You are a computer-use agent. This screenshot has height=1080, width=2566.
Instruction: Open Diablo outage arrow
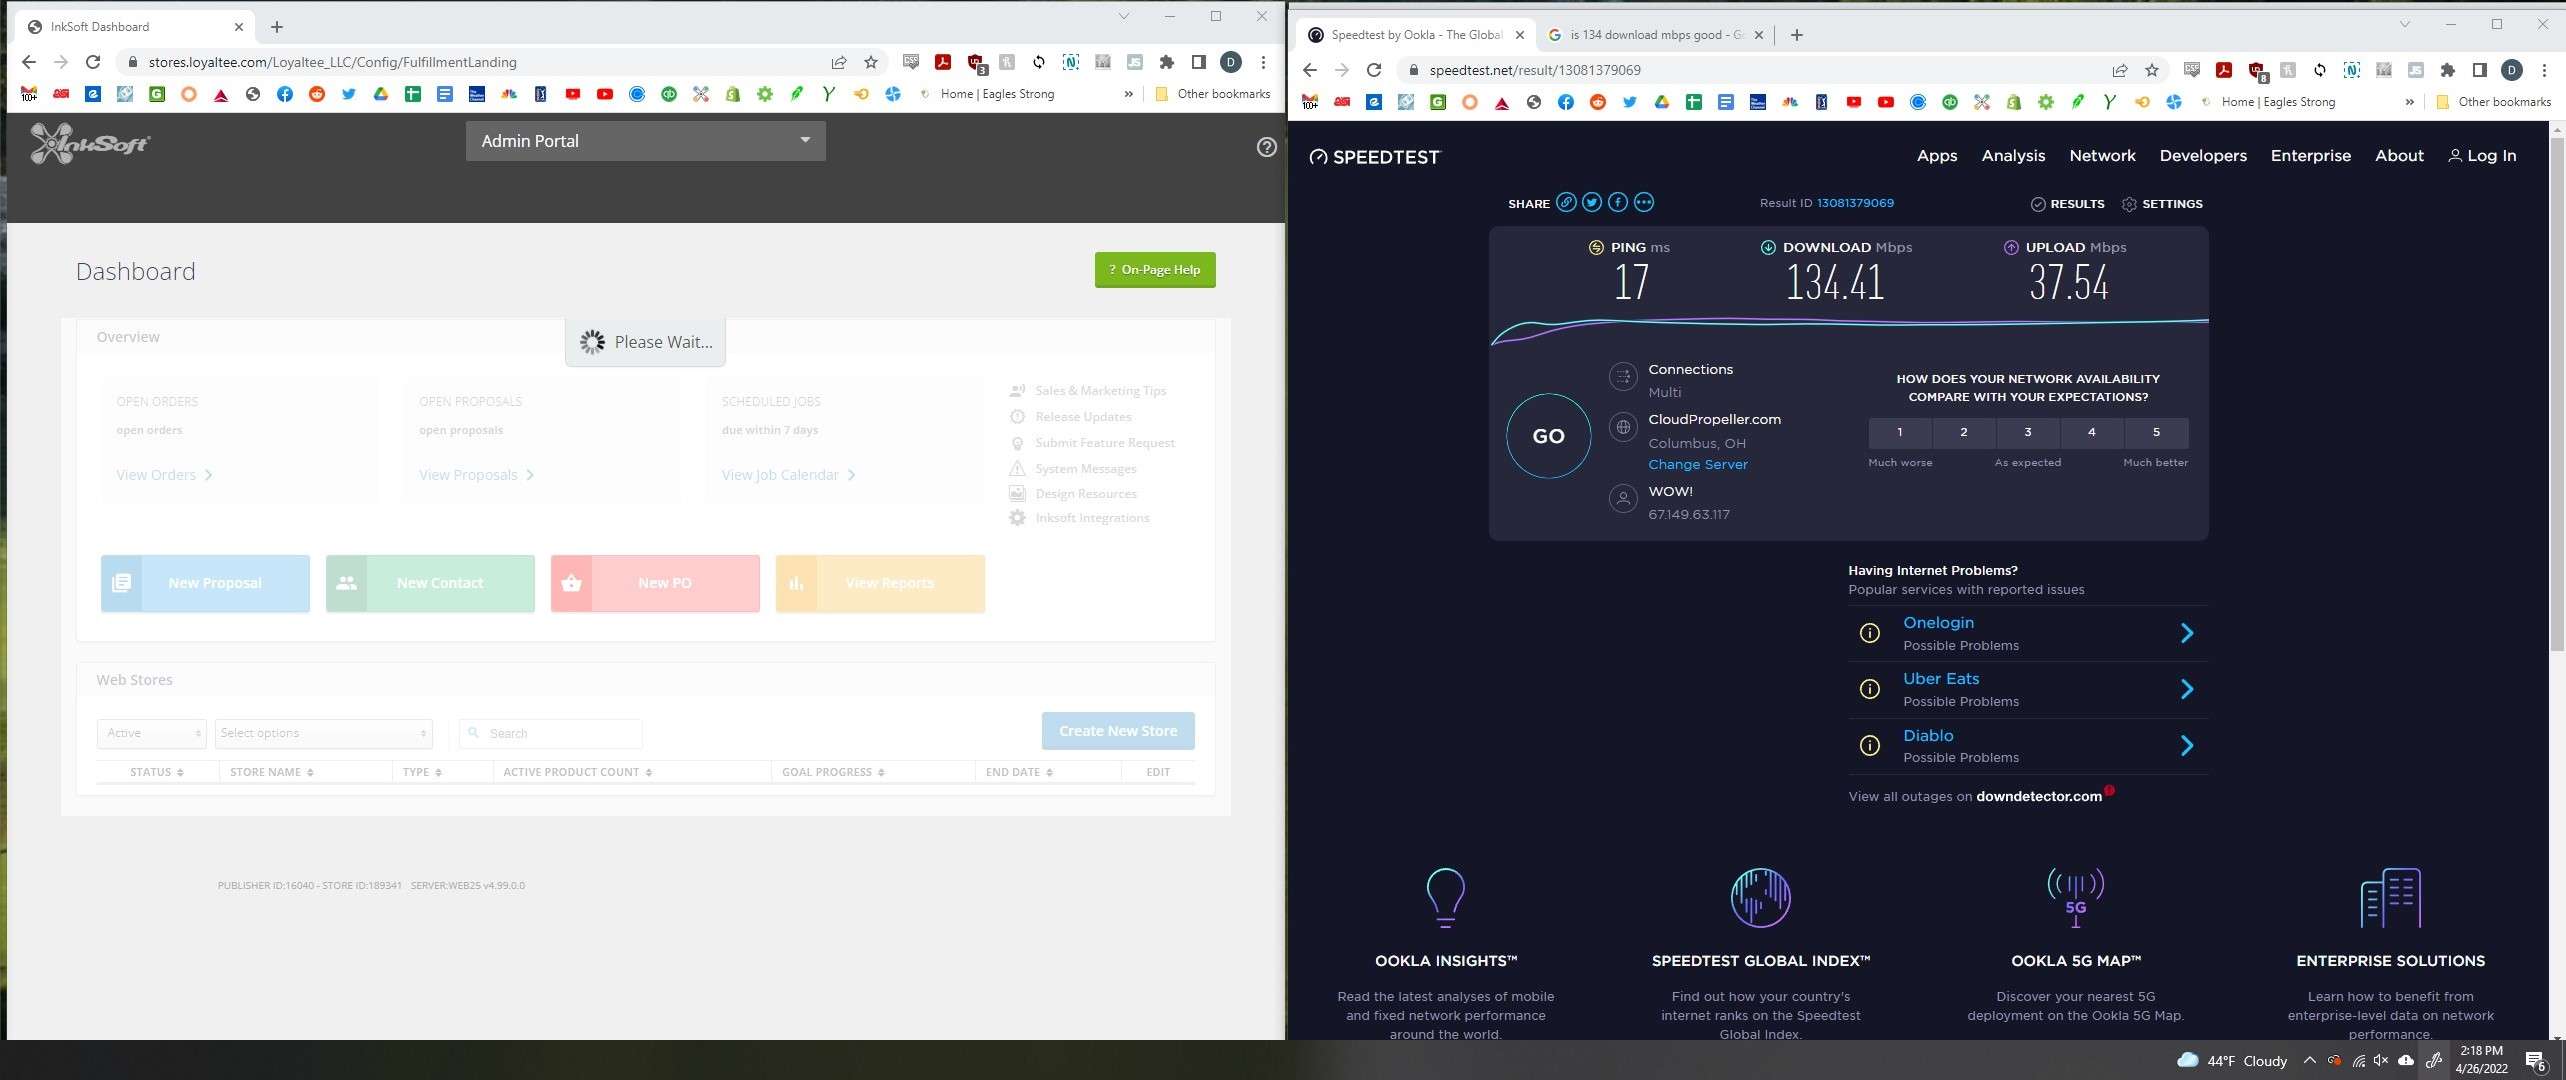[x=2187, y=745]
